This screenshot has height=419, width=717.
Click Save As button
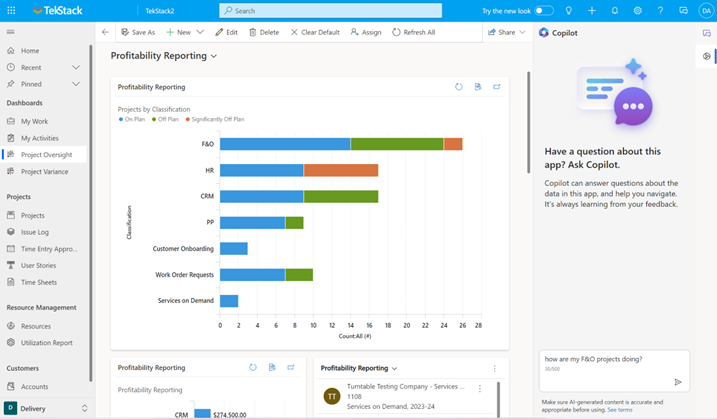(138, 32)
